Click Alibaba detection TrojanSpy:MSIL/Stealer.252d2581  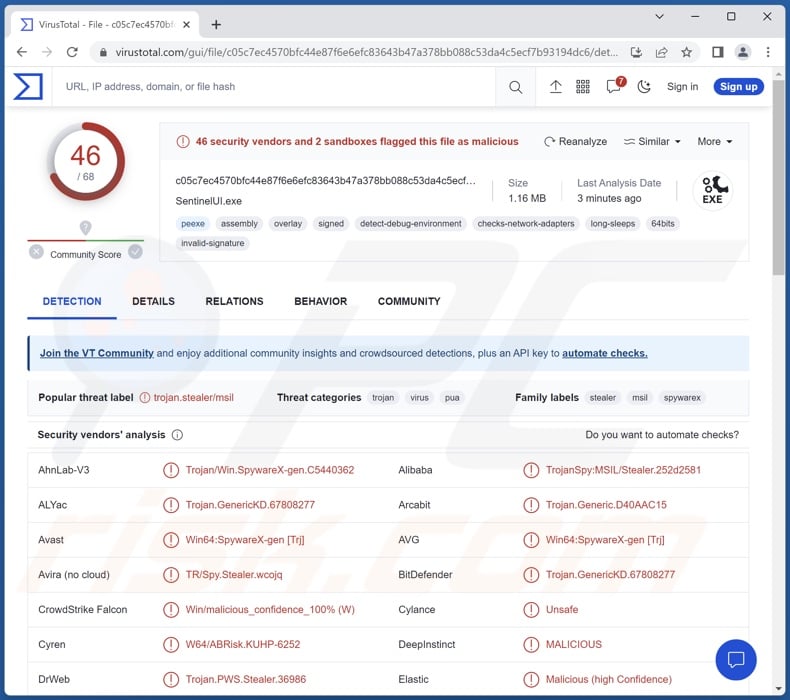(623, 470)
